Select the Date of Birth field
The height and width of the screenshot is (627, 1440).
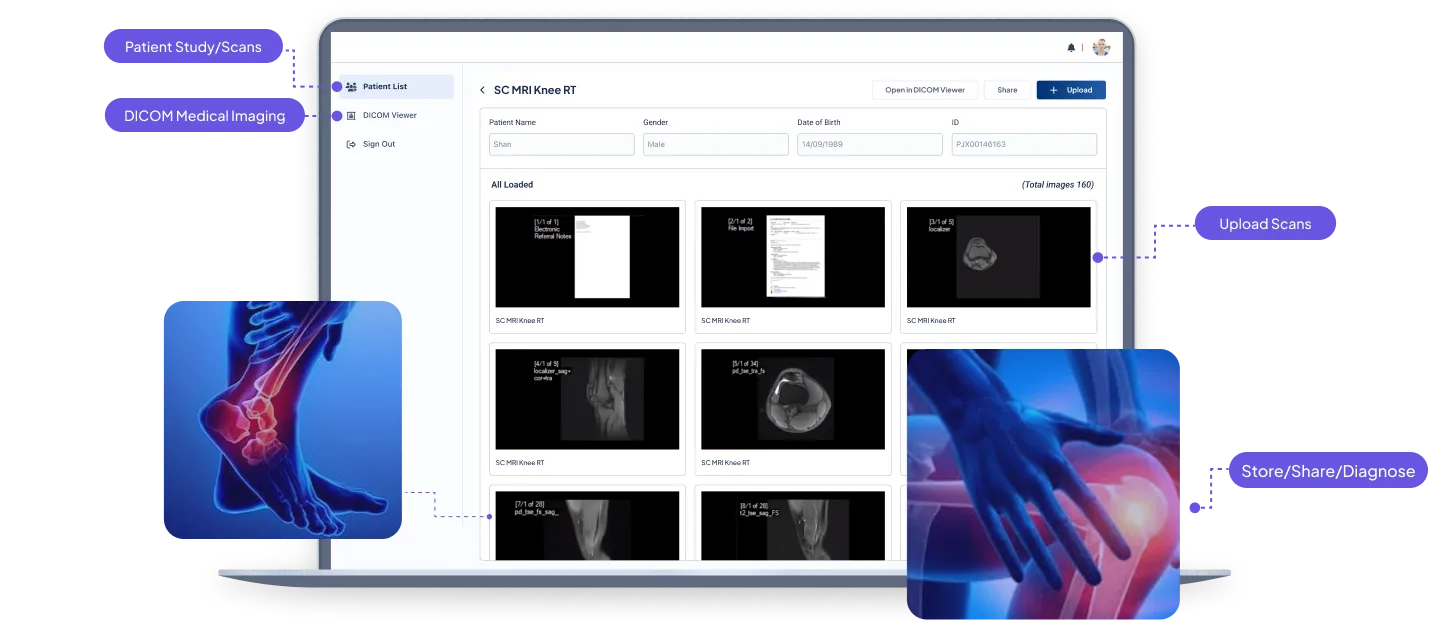tap(869, 145)
